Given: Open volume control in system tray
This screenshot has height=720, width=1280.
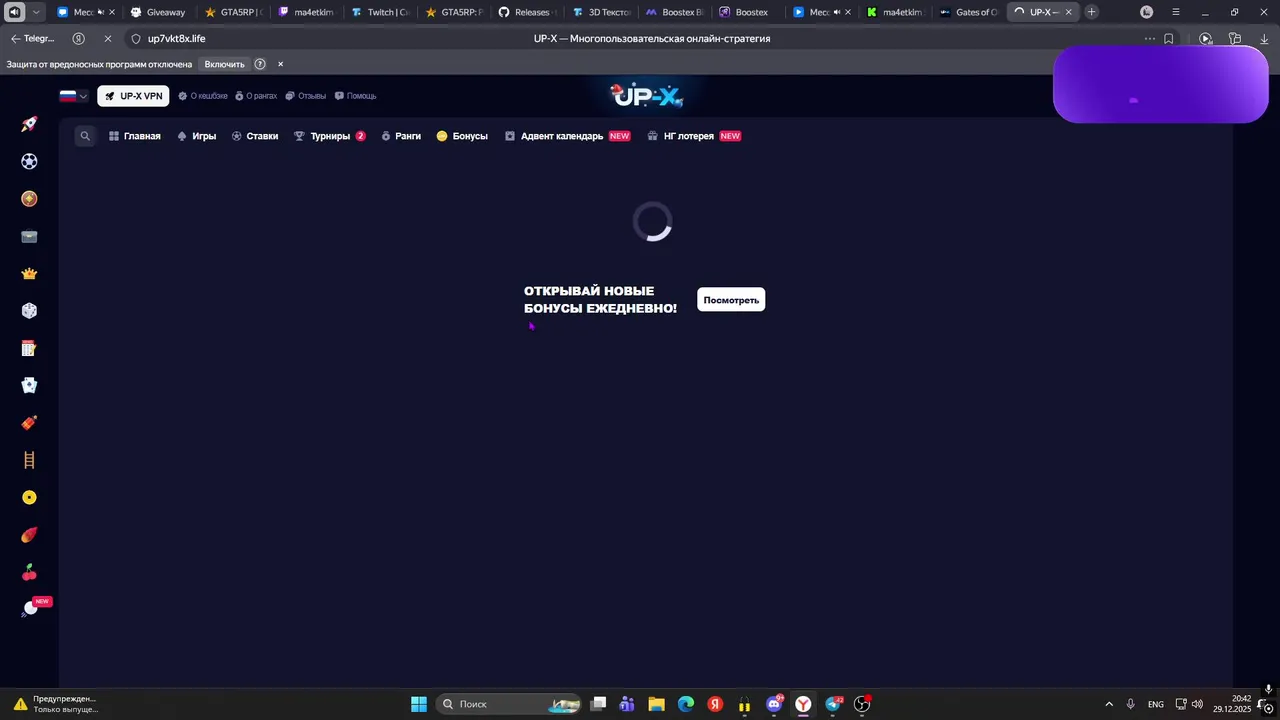Looking at the screenshot, I should point(1197,704).
